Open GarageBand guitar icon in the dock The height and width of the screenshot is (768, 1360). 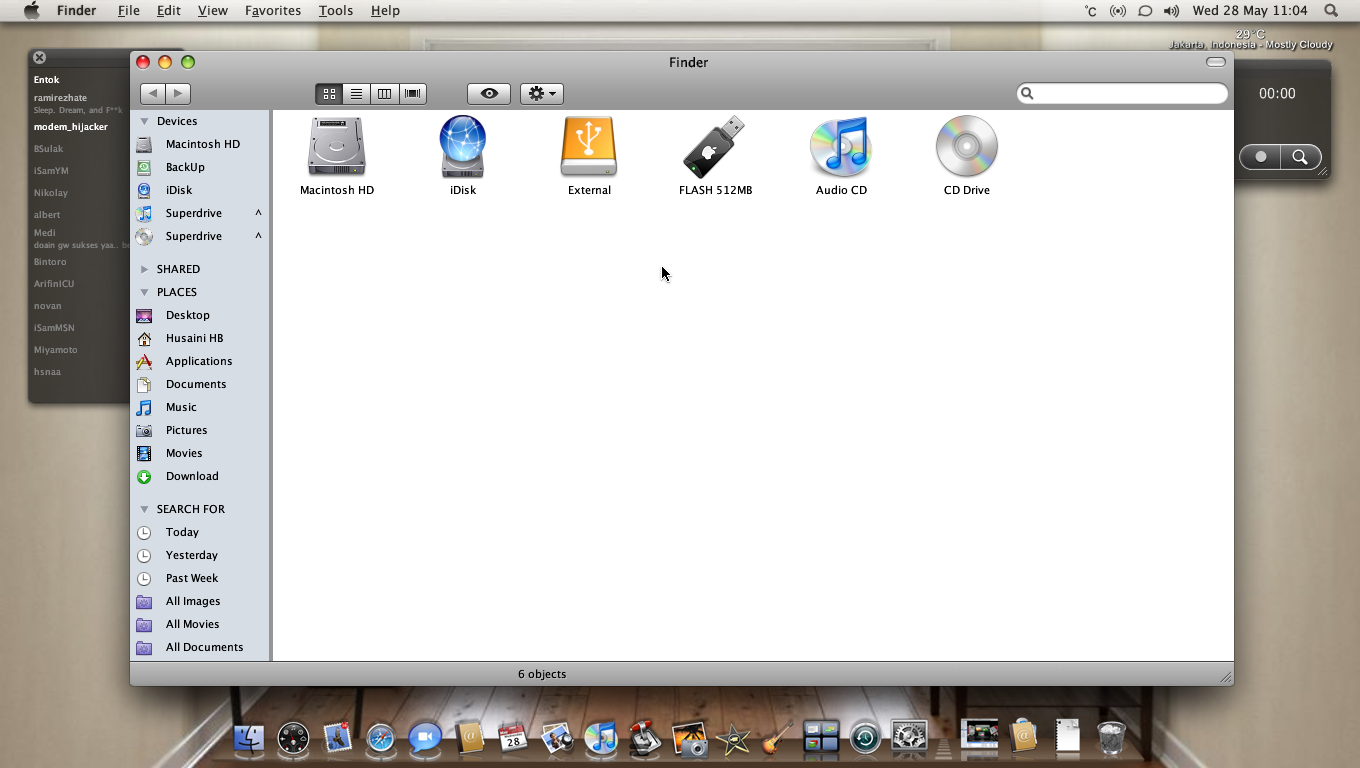click(x=777, y=738)
